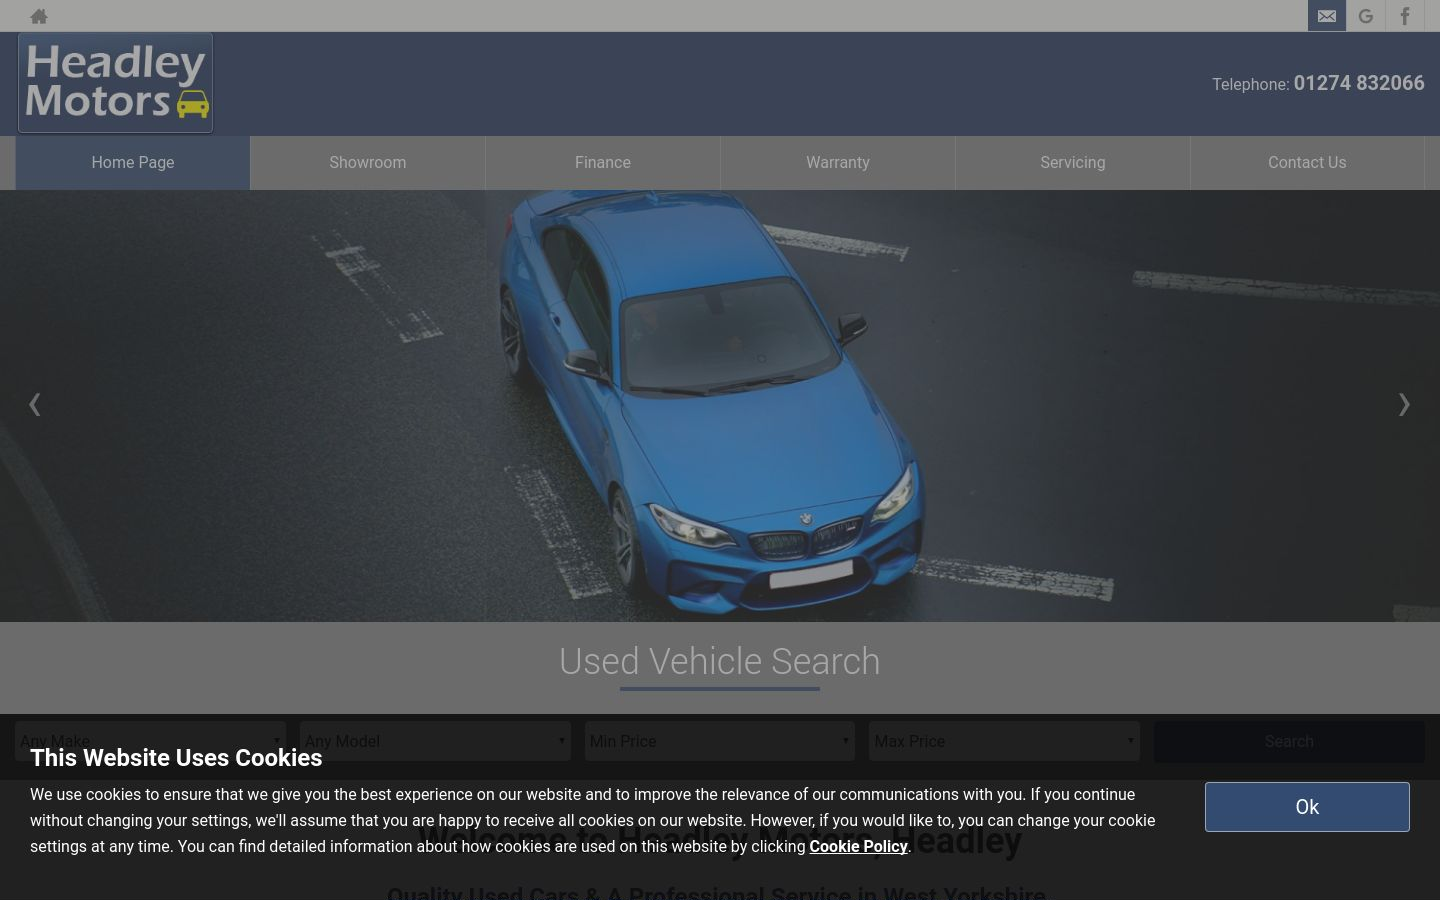Open the Finance menu item
This screenshot has width=1440, height=900.
pos(603,163)
